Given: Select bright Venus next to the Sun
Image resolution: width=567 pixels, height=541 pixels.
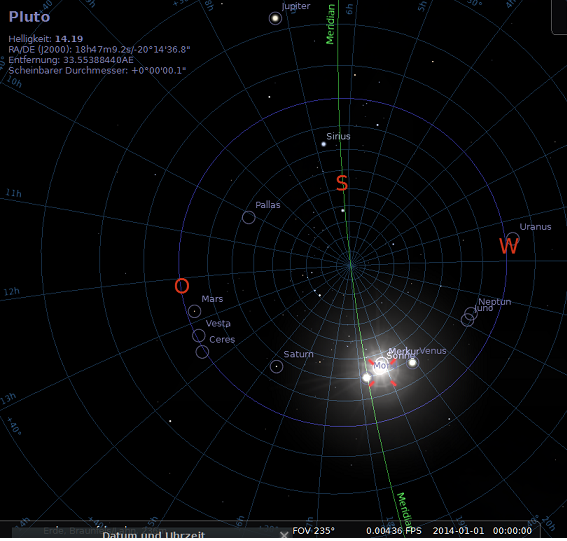Looking at the screenshot, I should pos(412,362).
